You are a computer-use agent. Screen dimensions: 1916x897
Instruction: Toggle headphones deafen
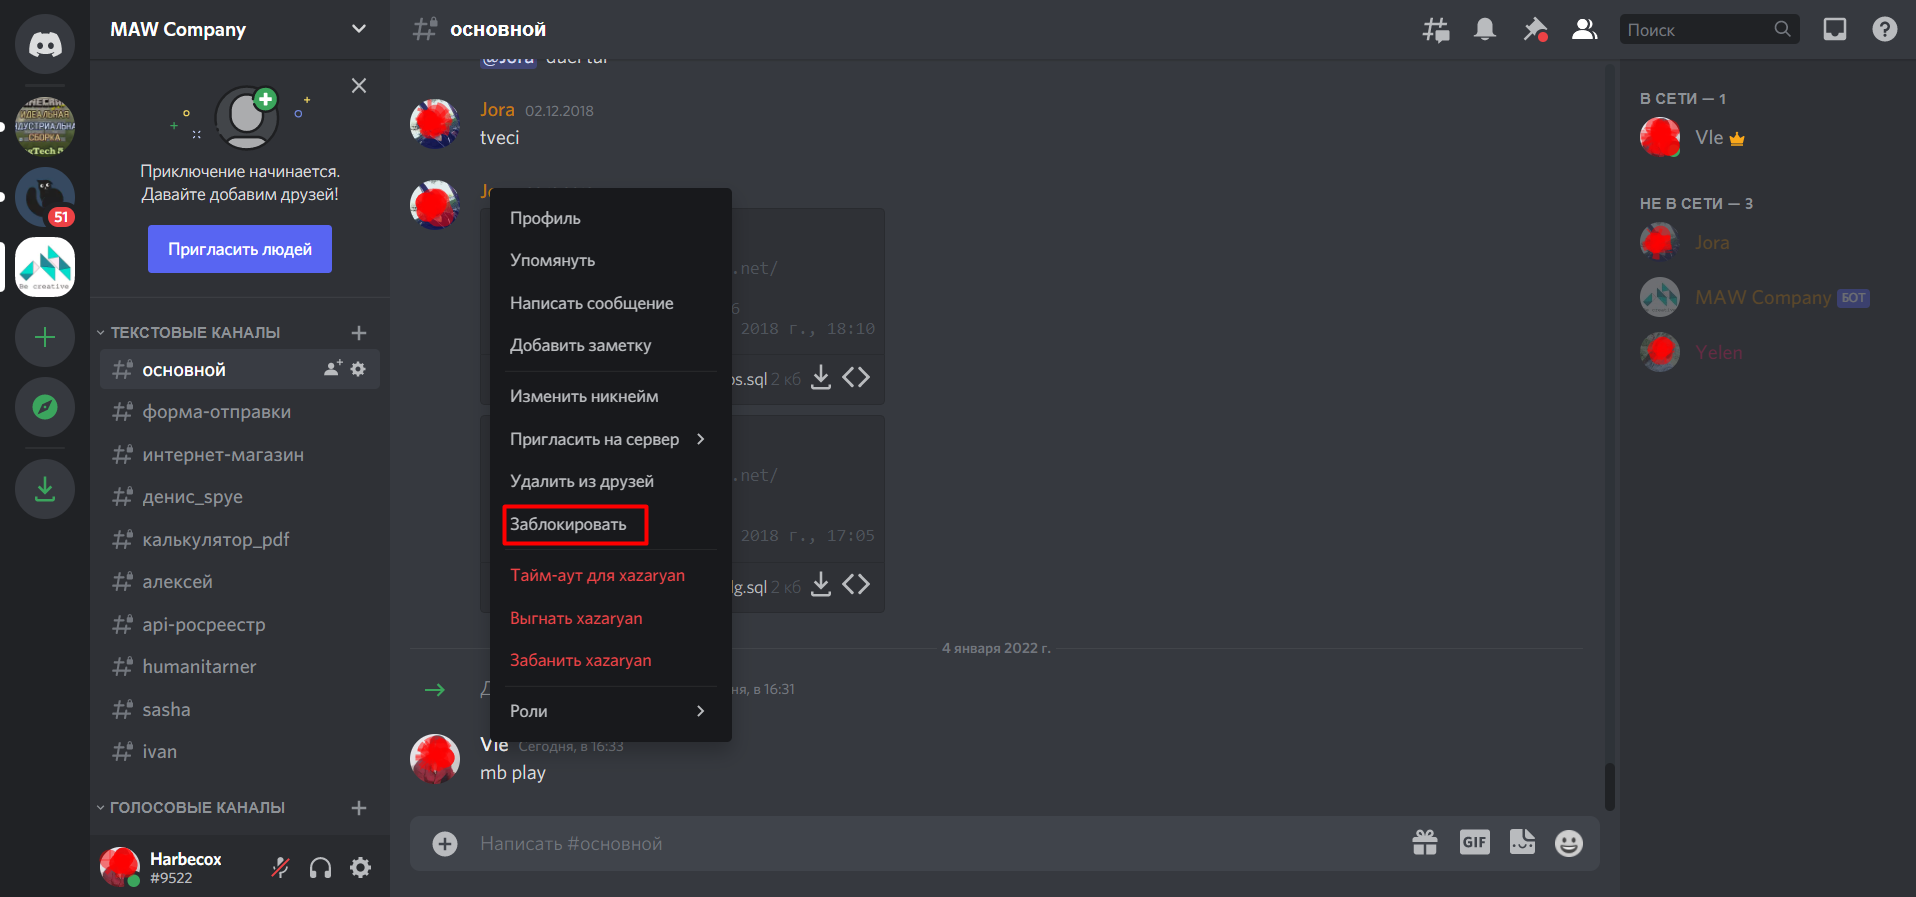coord(320,867)
